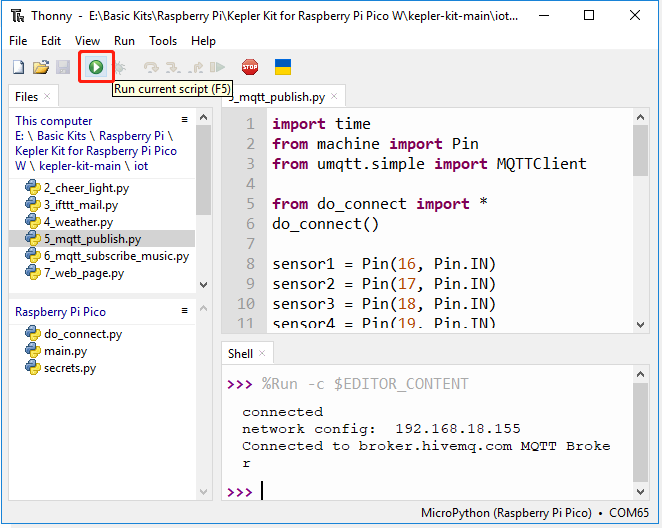662x528 pixels.
Task: Click Python icon beside do_connect.py
Action: (33, 334)
